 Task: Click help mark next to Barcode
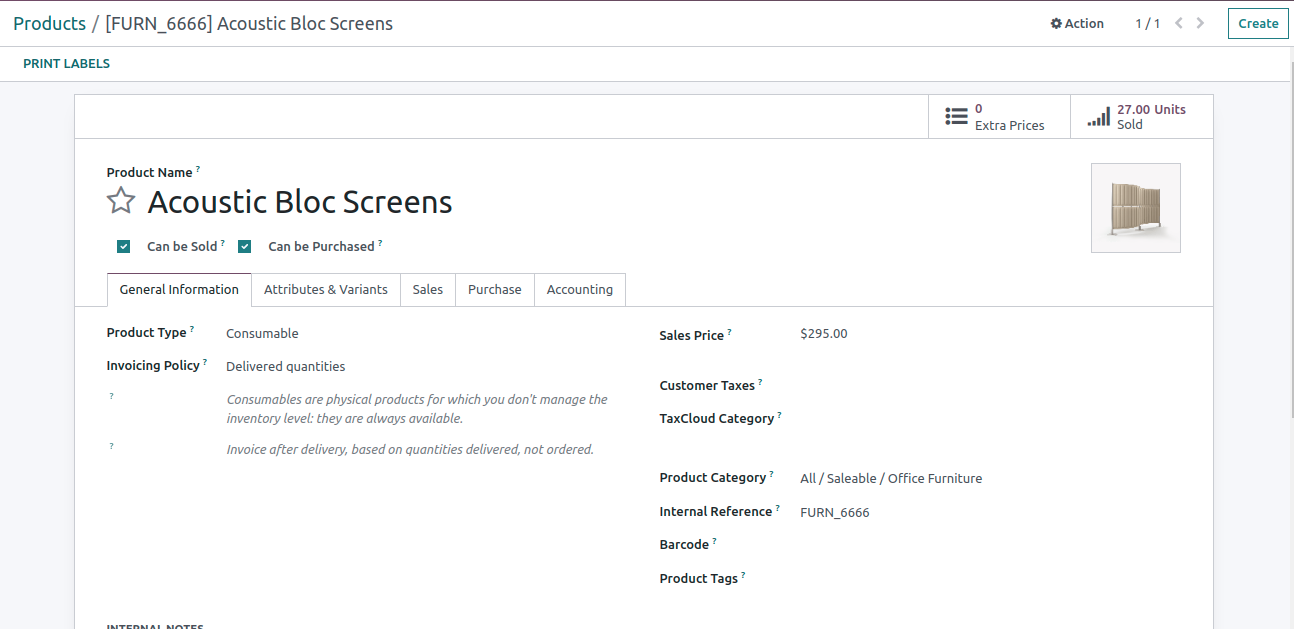pyautogui.click(x=715, y=541)
